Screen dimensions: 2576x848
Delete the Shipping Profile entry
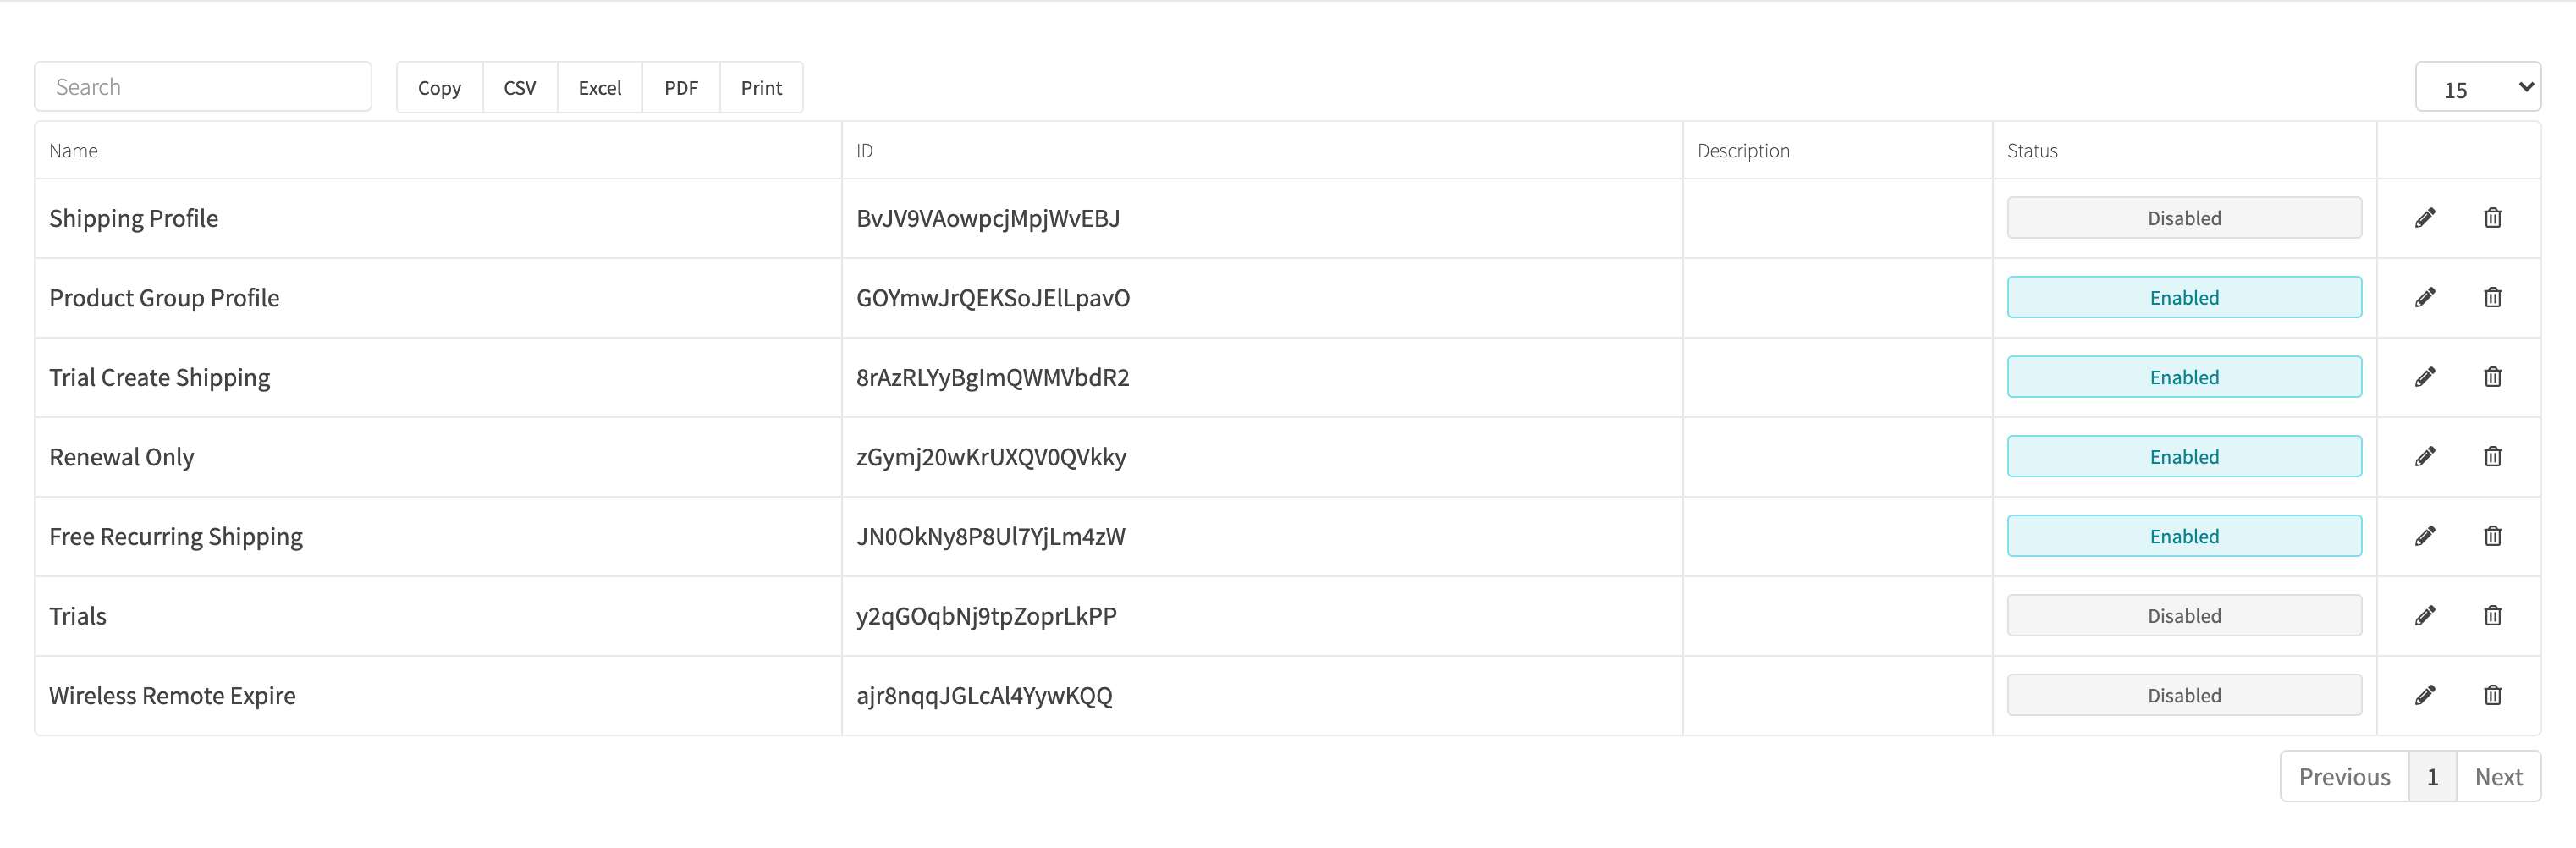tap(2492, 218)
